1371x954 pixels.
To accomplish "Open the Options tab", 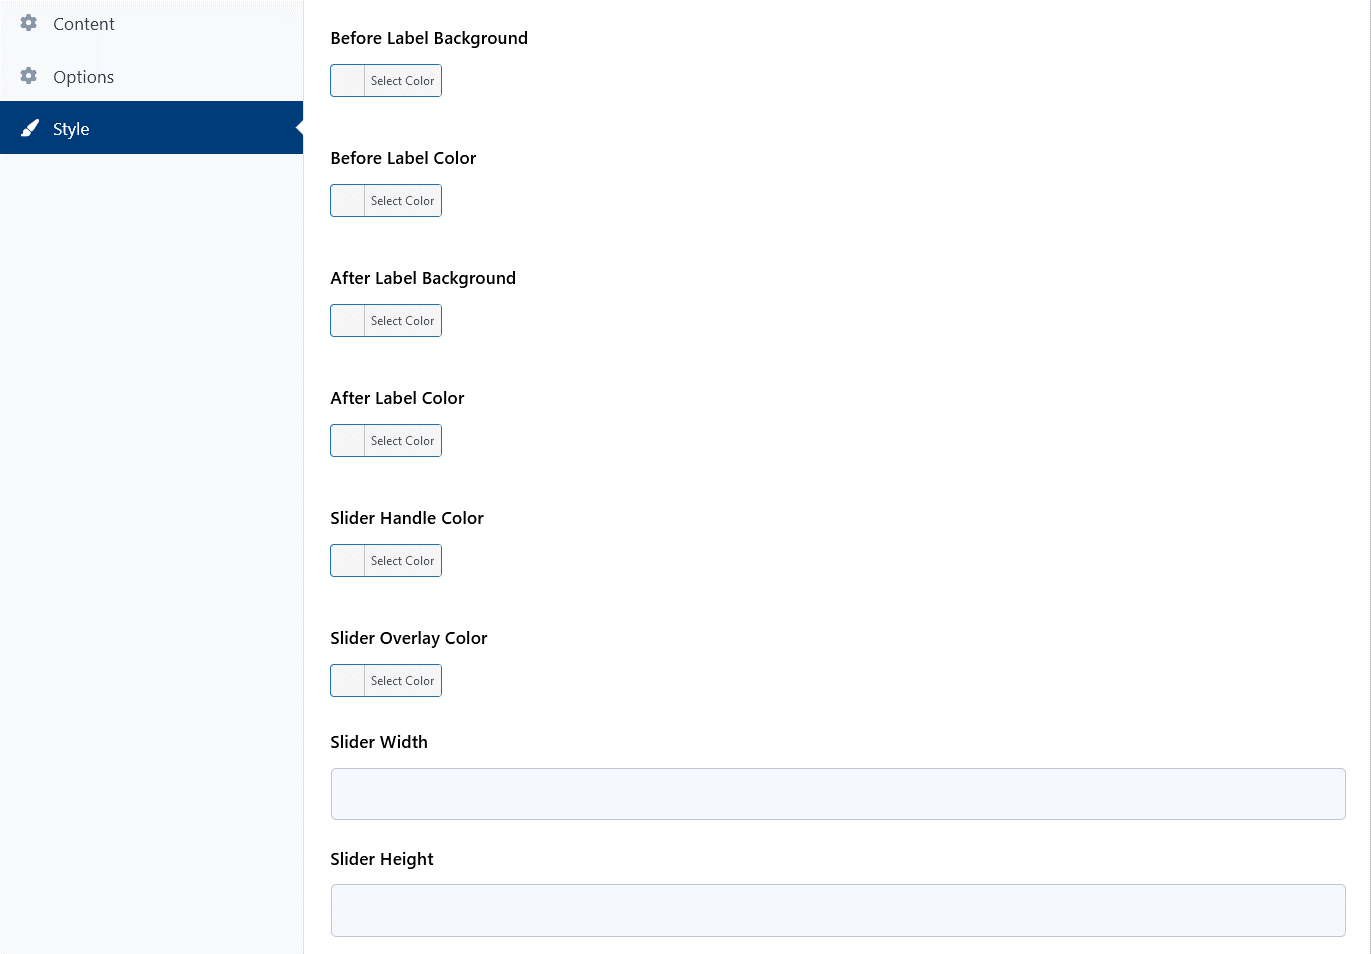I will click(x=84, y=76).
